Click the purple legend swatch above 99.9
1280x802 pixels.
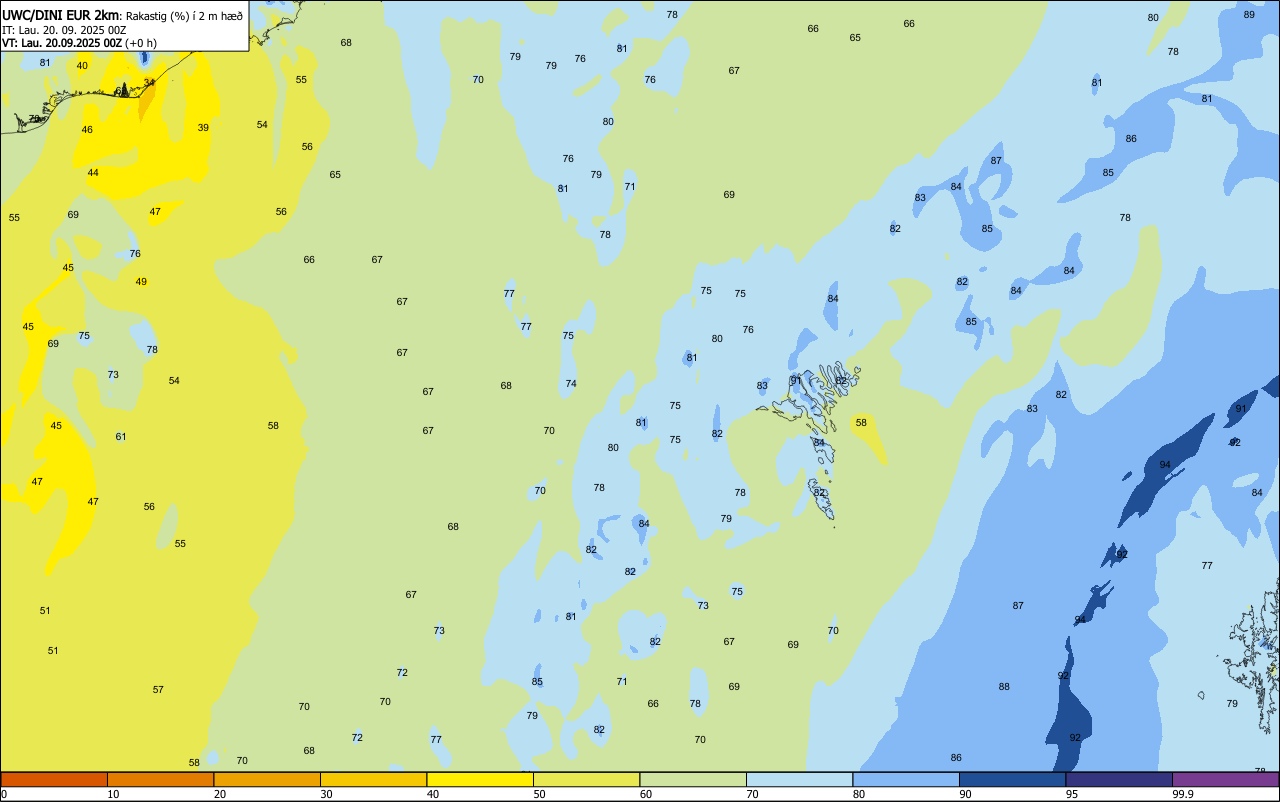pyautogui.click(x=1226, y=779)
